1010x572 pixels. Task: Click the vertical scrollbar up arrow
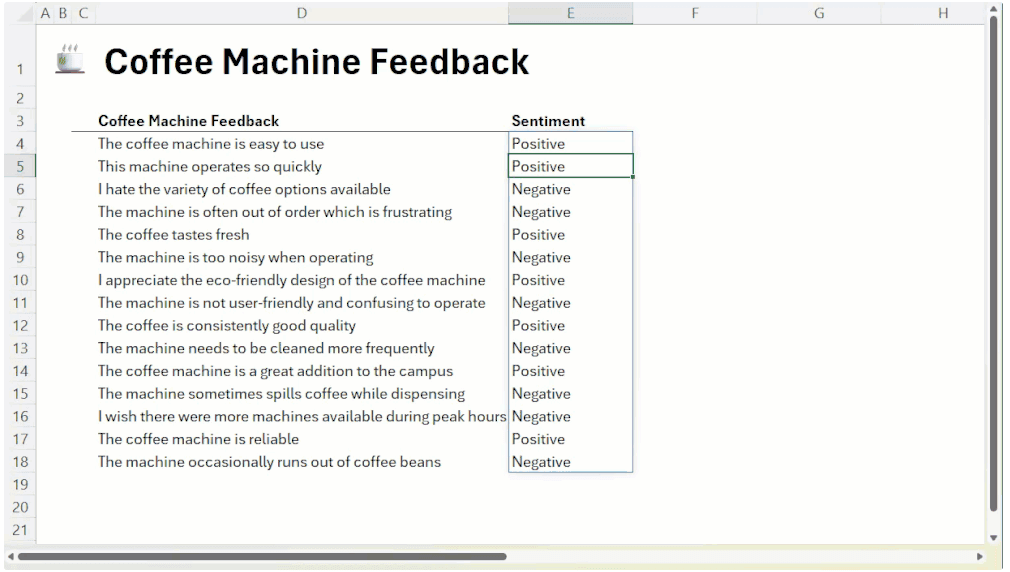point(994,10)
